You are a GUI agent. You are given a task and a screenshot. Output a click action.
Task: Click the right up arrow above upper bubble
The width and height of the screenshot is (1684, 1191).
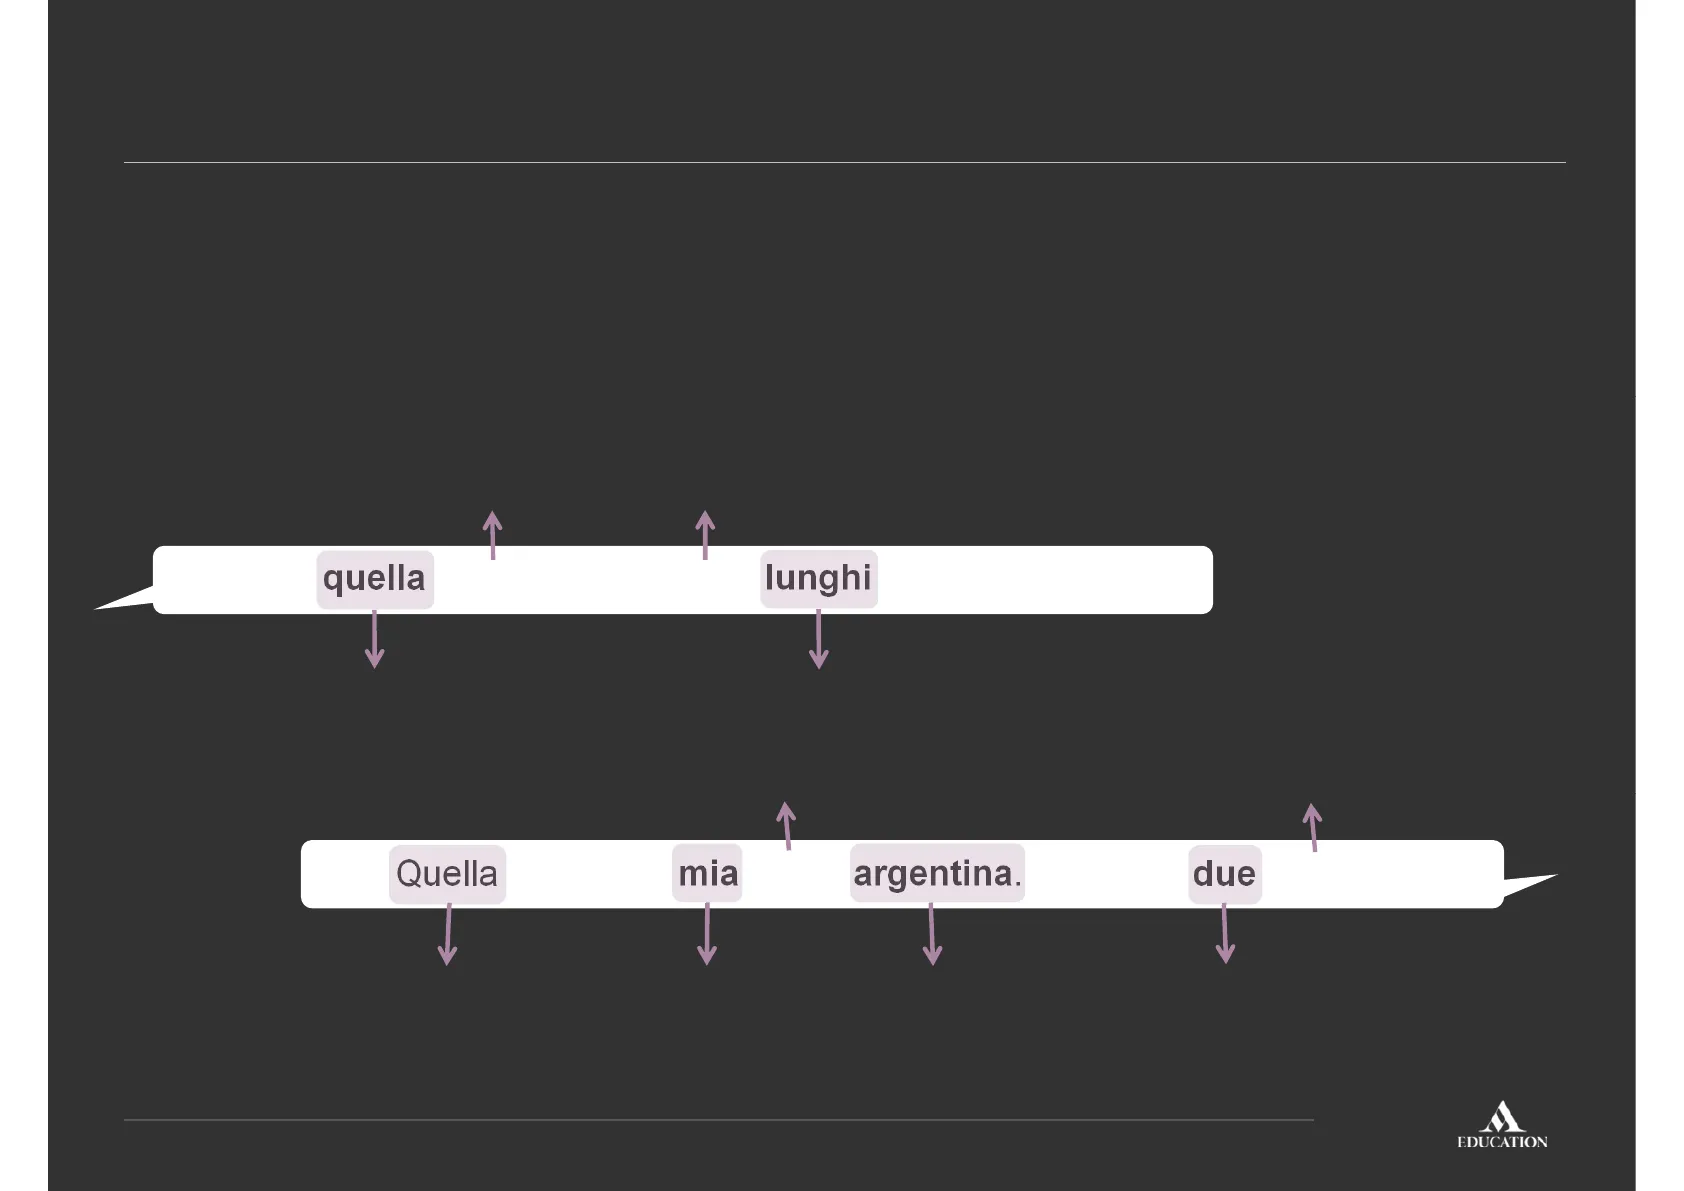(705, 534)
